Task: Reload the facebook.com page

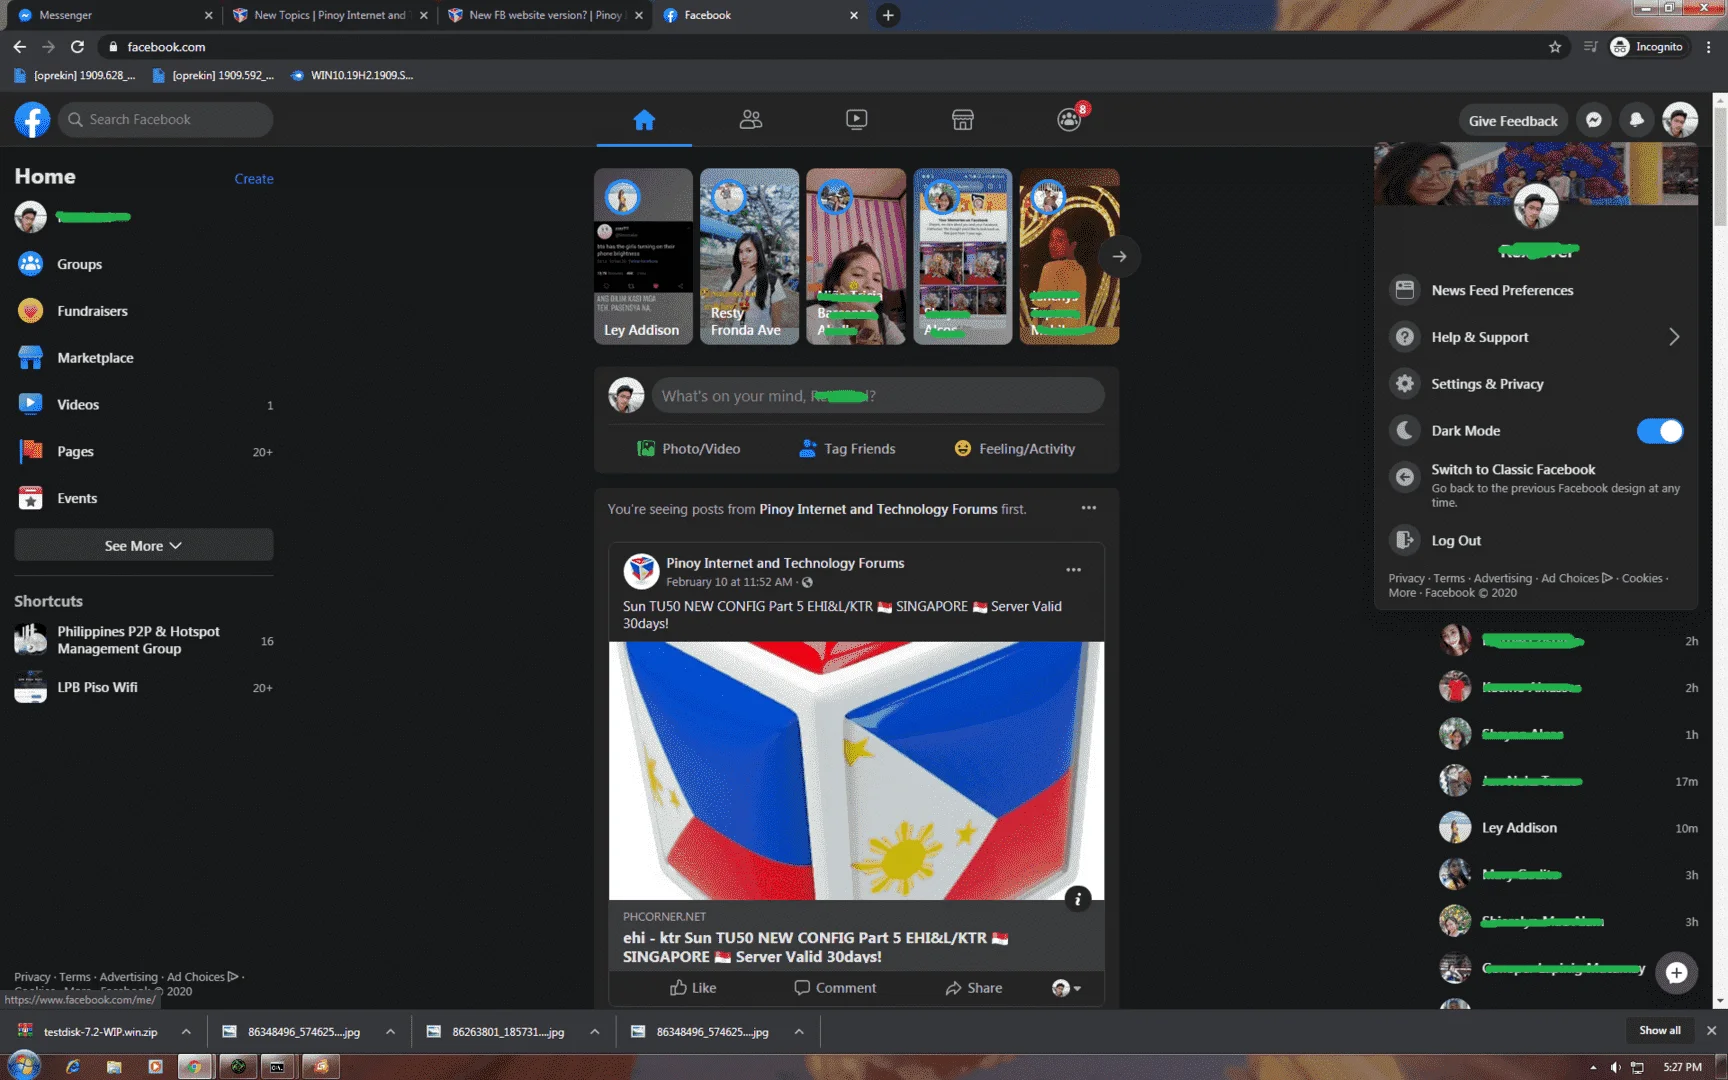Action: [77, 47]
